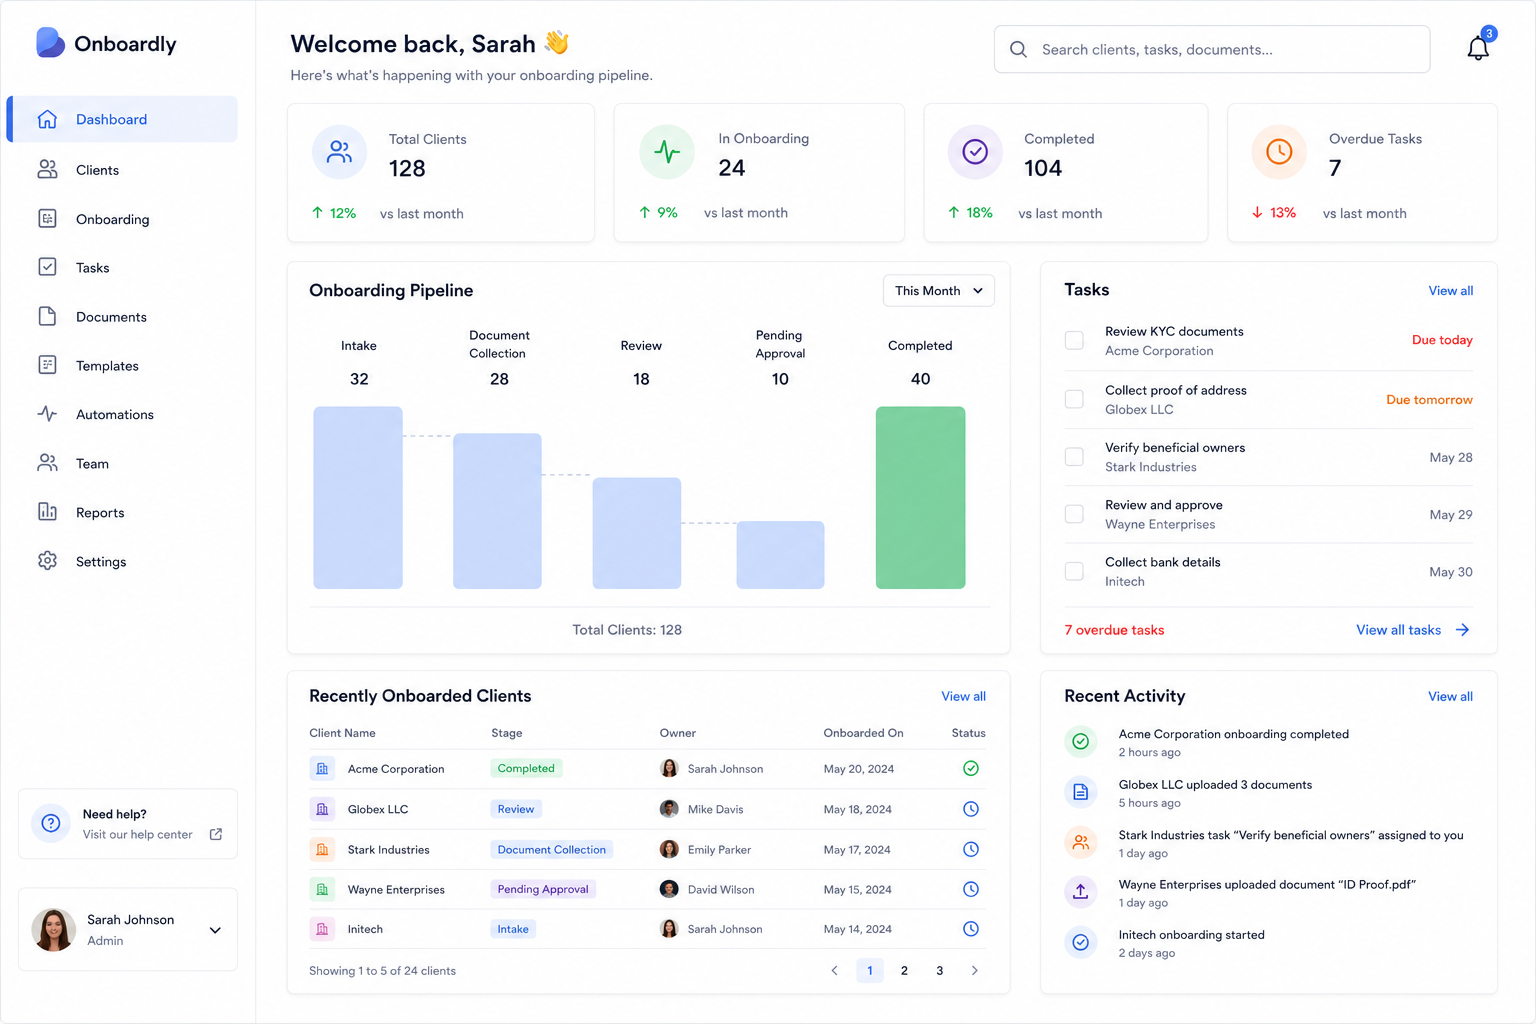Screen dimensions: 1536x1024
Task: Go to page 3 of clients
Action: pos(939,971)
